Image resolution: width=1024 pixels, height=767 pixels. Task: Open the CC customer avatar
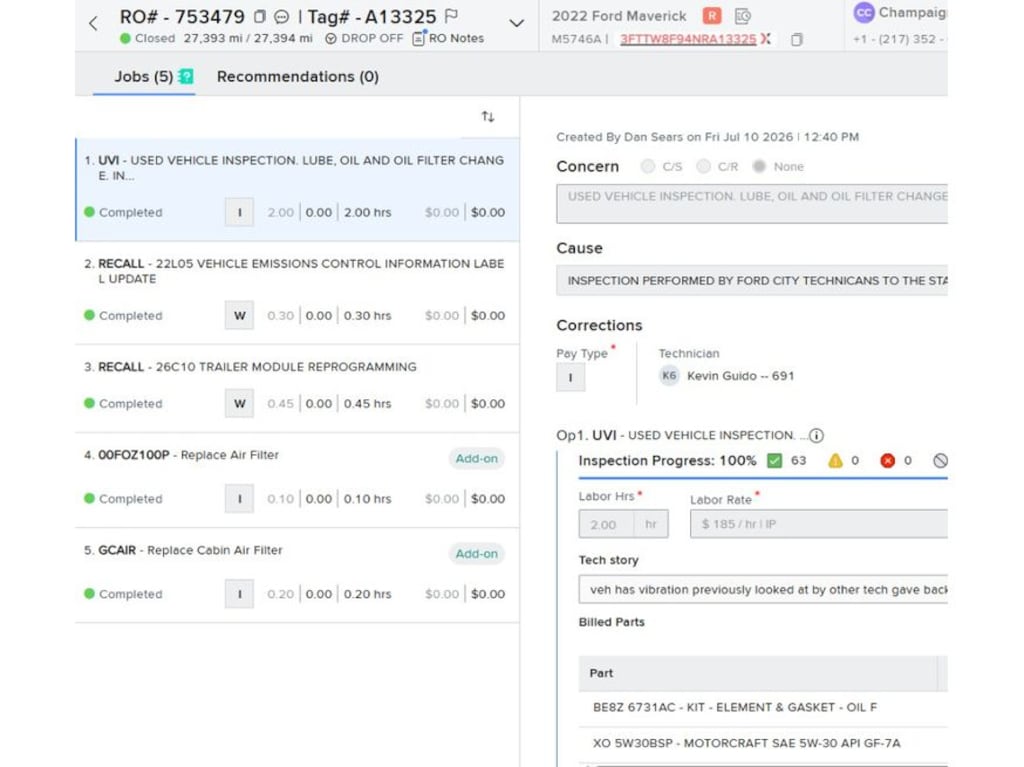pos(864,12)
